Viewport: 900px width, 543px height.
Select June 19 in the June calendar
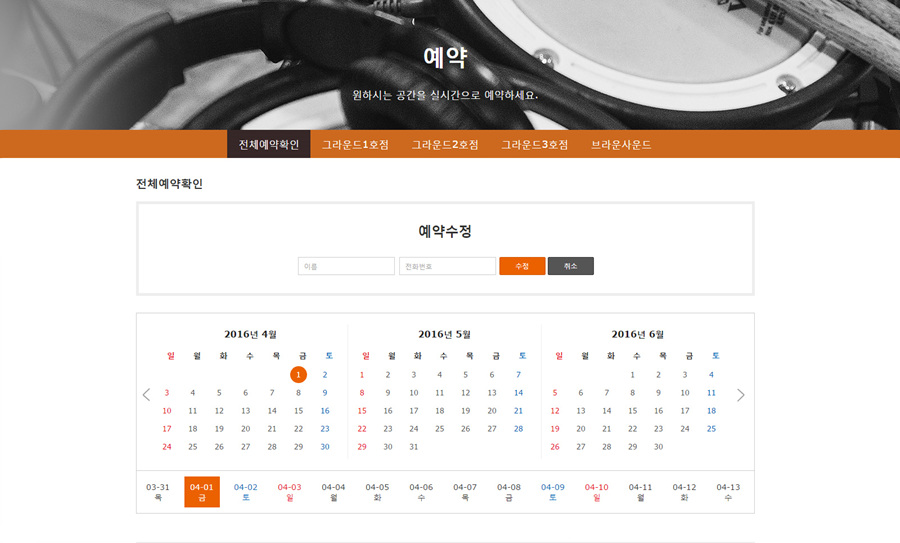[555, 429]
